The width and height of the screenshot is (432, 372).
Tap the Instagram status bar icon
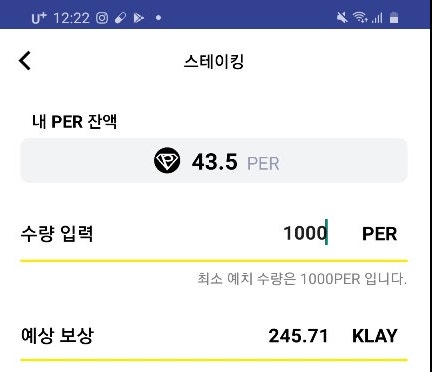(102, 18)
